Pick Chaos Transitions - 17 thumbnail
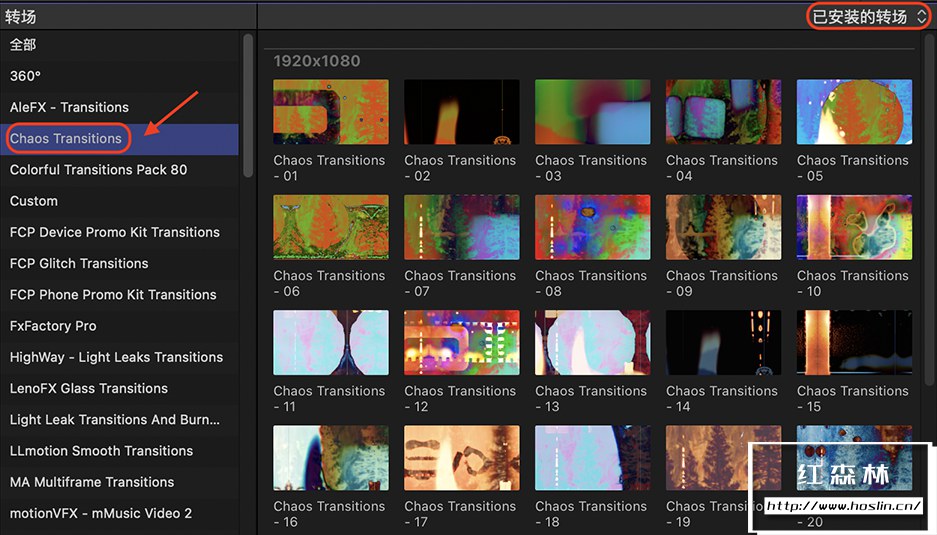The image size is (937, 535). [x=461, y=458]
